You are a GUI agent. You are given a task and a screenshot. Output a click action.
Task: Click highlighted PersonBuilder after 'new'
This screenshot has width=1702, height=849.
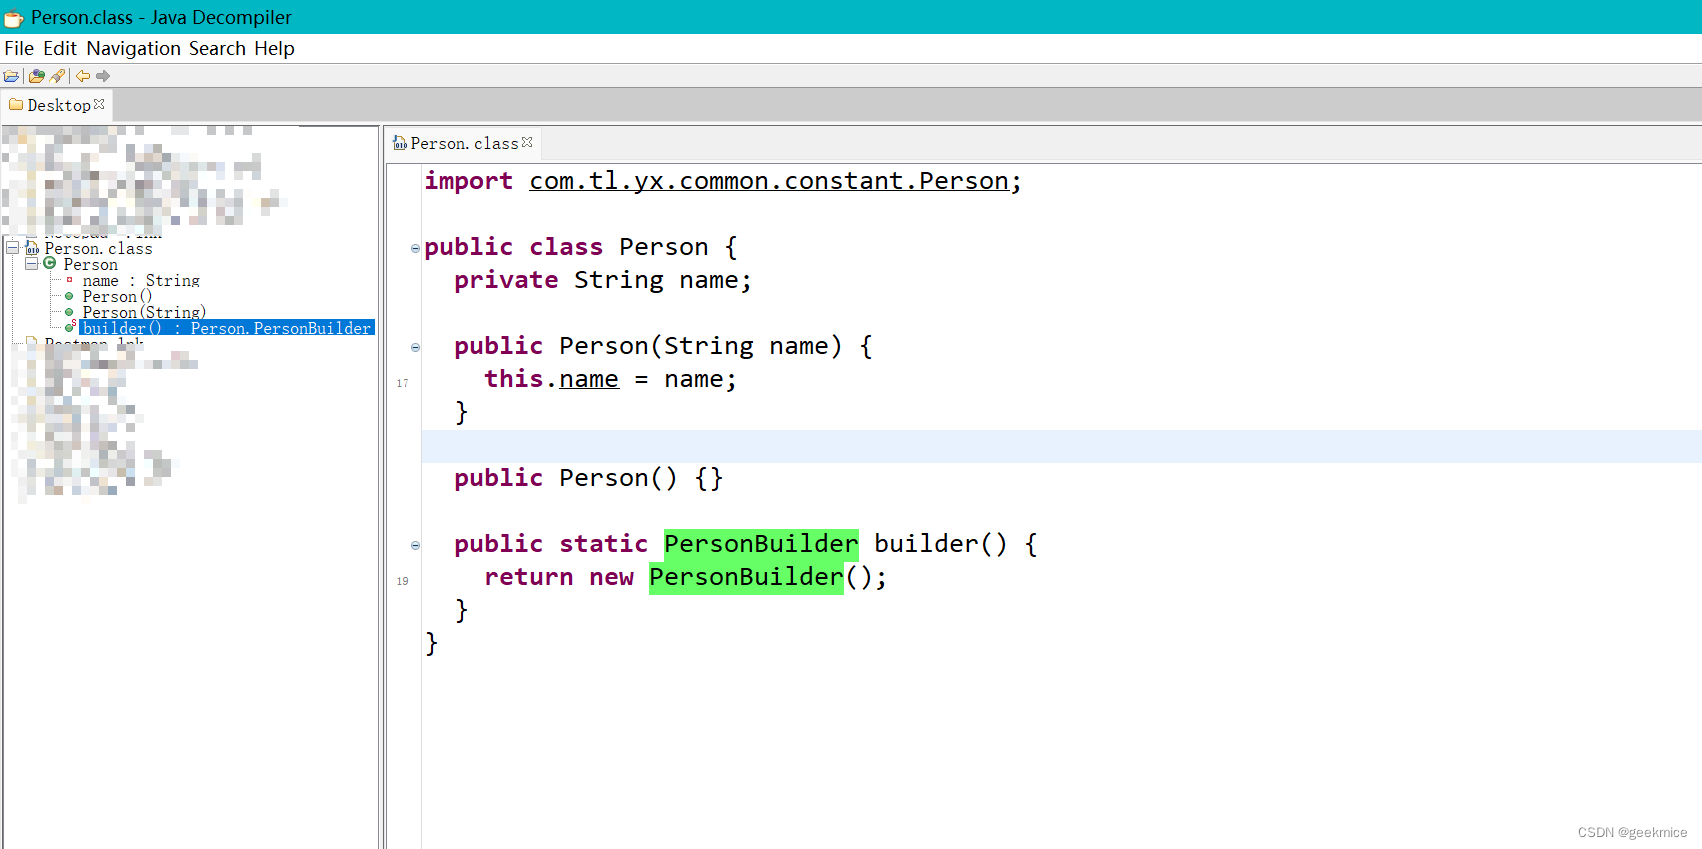(746, 577)
